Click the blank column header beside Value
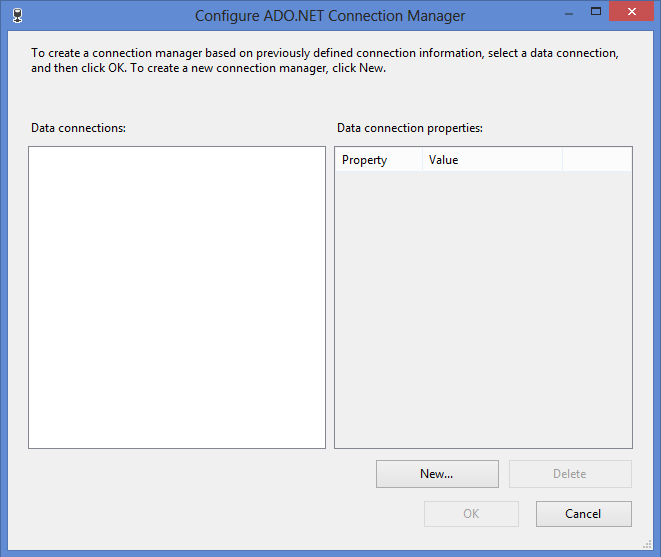The width and height of the screenshot is (661, 557). (597, 160)
